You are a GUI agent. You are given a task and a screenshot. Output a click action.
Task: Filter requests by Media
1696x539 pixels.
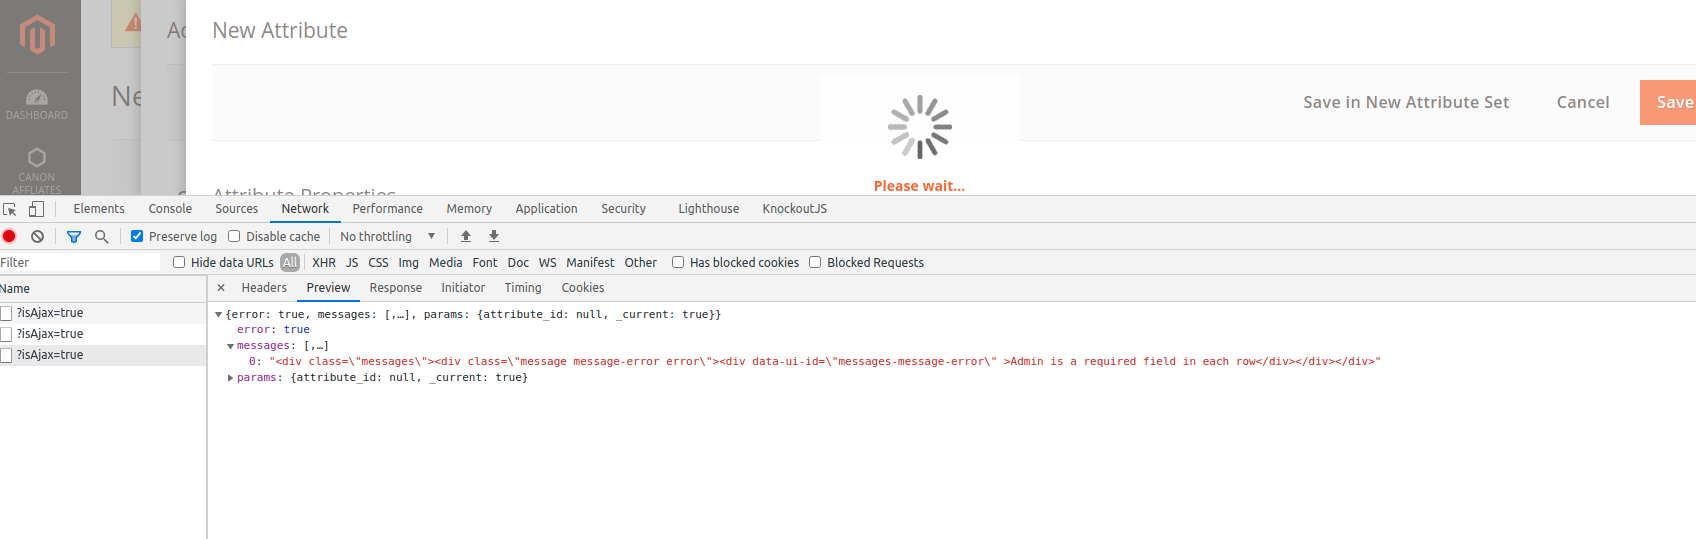[x=445, y=263]
